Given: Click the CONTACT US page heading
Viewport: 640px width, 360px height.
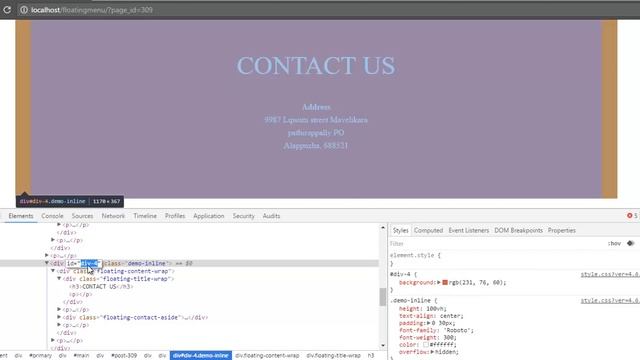Looking at the screenshot, I should point(316,65).
